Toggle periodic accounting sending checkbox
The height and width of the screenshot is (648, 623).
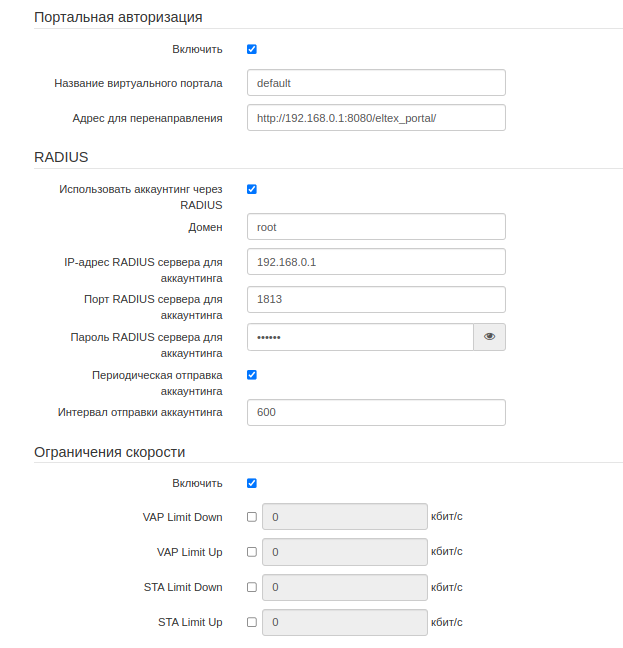(x=252, y=375)
